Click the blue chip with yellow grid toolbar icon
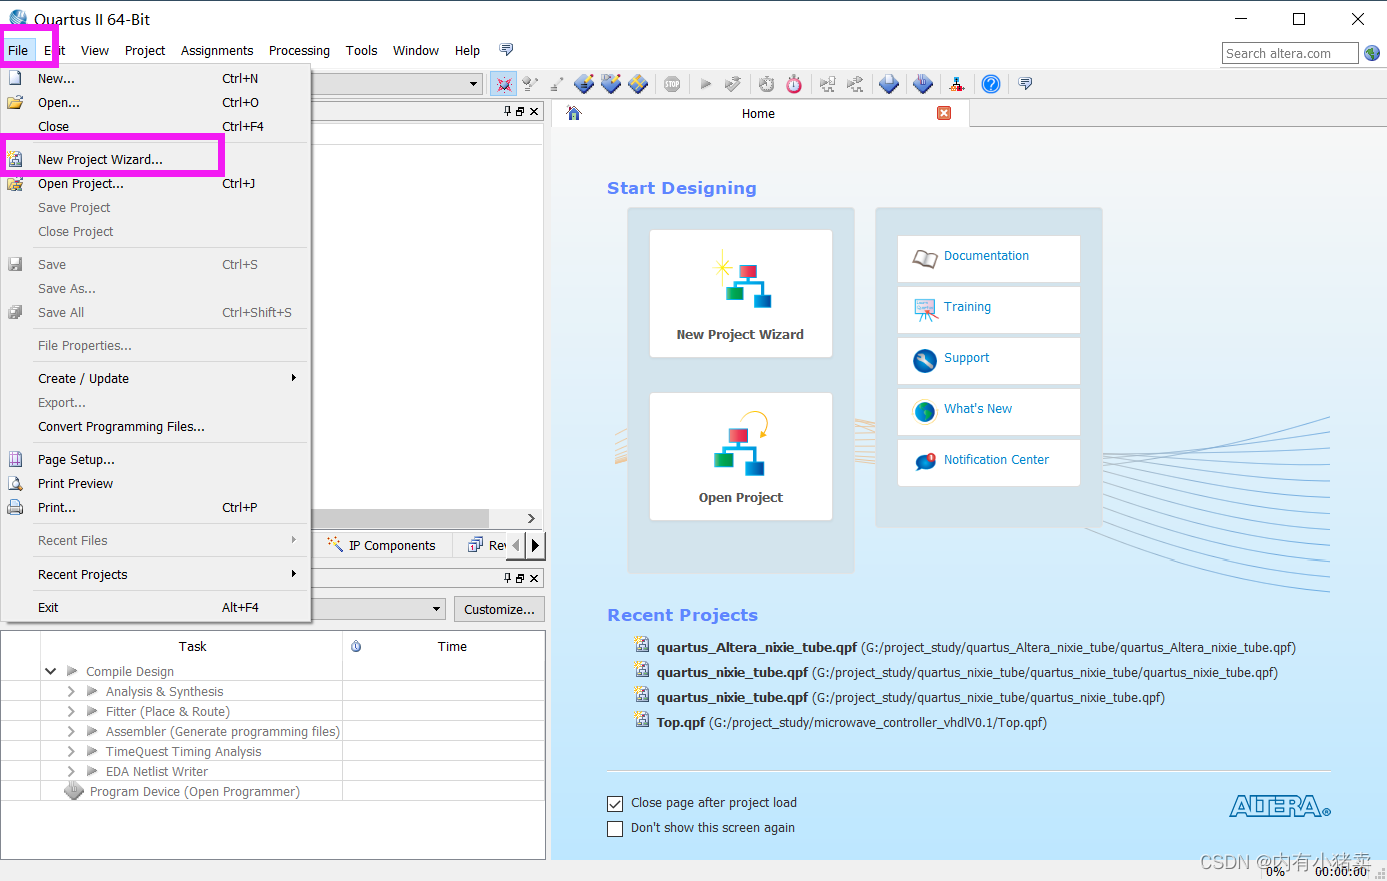 [x=638, y=84]
